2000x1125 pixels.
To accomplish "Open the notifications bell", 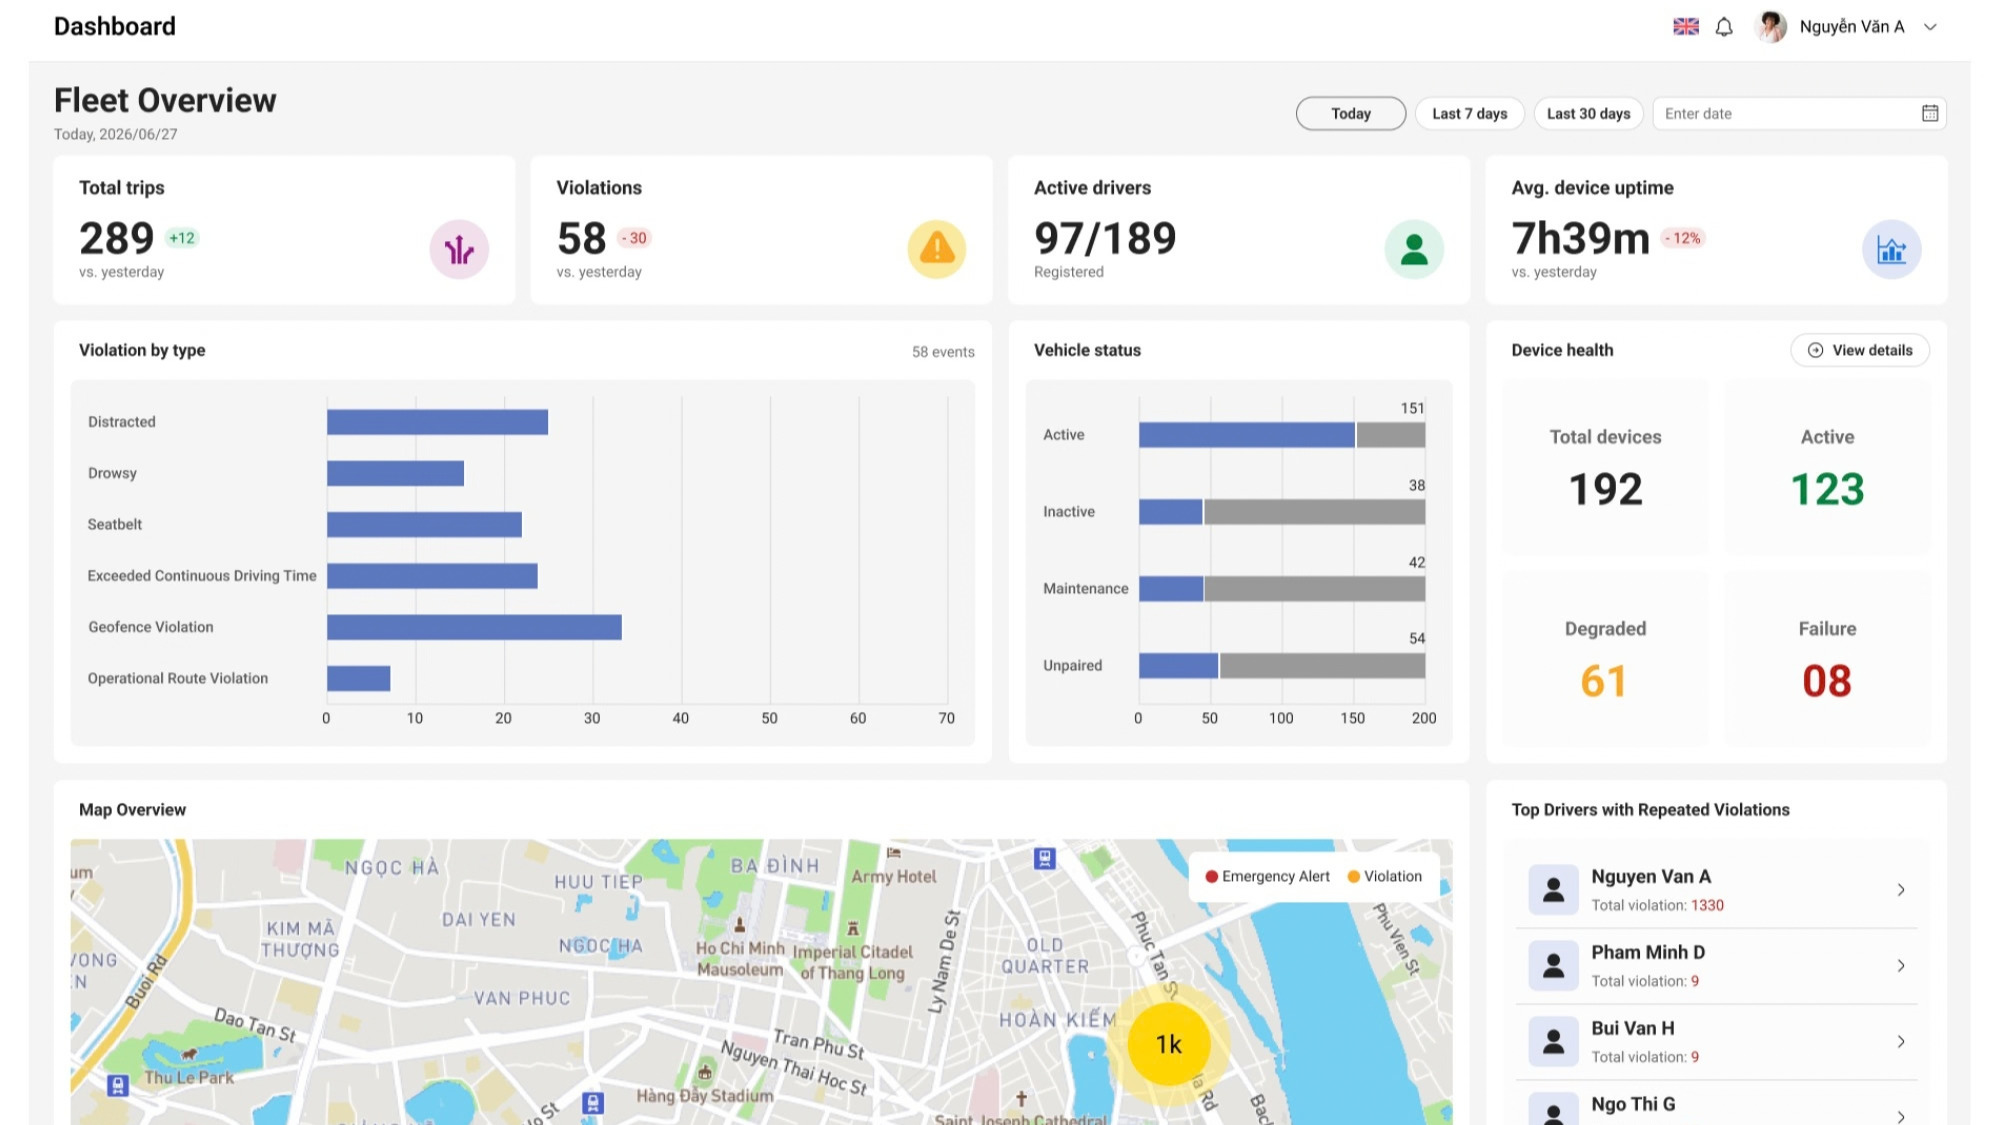I will coord(1724,27).
